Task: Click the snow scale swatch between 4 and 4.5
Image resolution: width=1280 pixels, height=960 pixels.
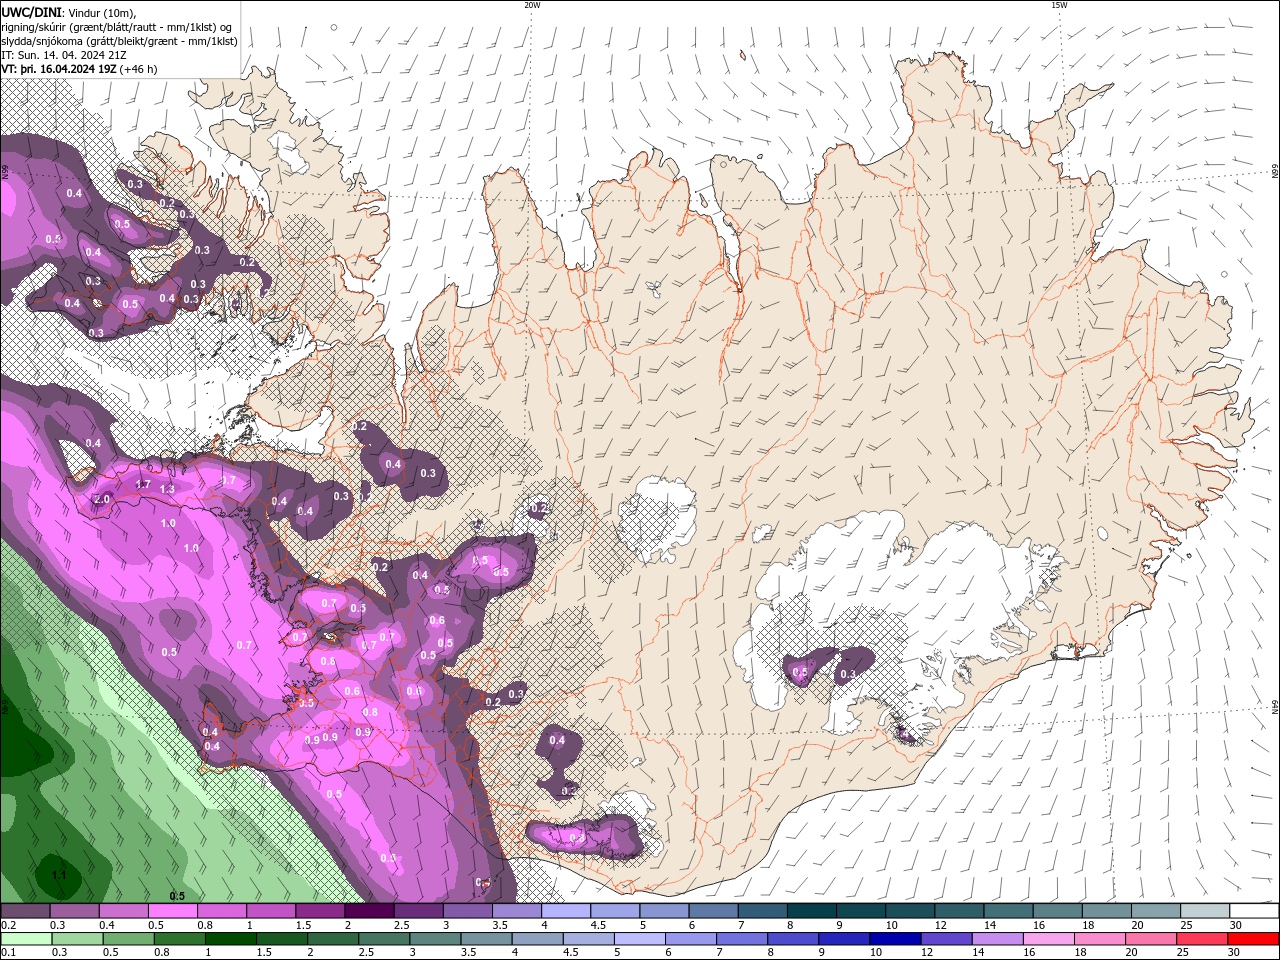Action: coord(566,911)
